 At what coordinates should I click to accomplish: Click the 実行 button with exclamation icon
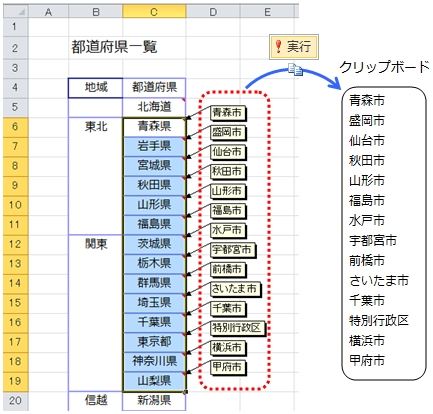pyautogui.click(x=293, y=47)
